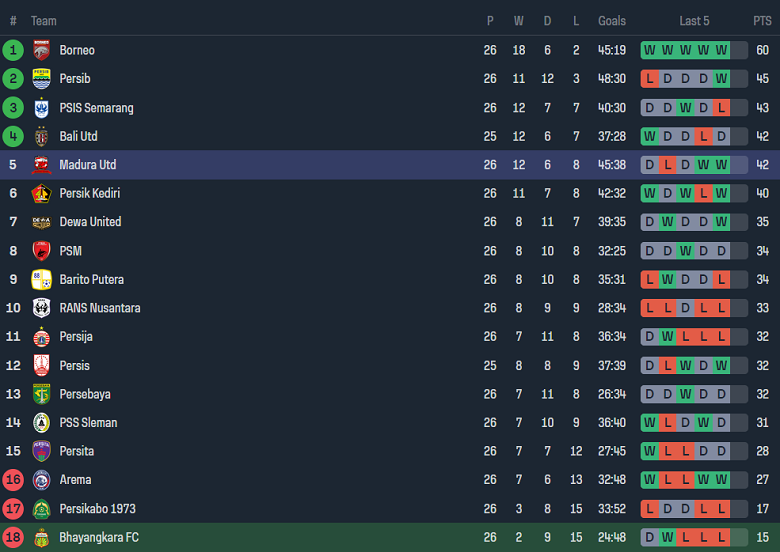Viewport: 780px width, 552px height.
Task: Click the green rank 1 position badge
Action: pos(13,50)
